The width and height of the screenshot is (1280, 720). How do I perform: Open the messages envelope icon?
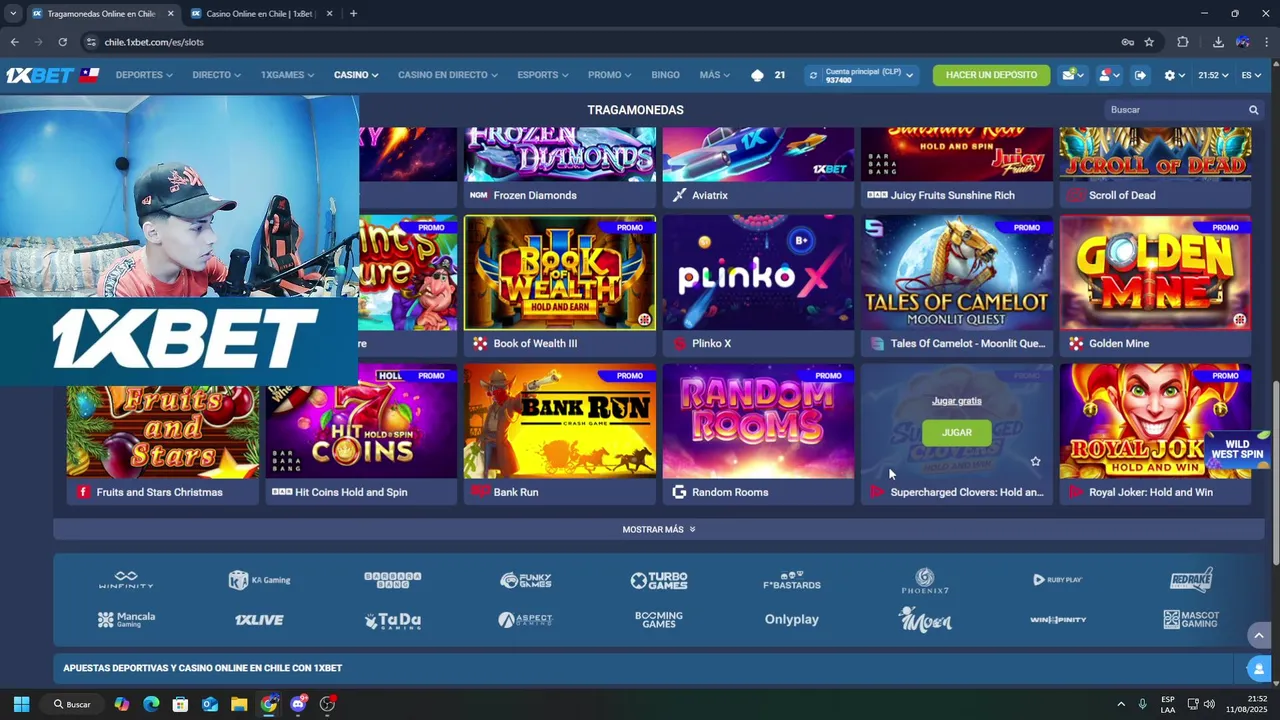pos(1068,75)
